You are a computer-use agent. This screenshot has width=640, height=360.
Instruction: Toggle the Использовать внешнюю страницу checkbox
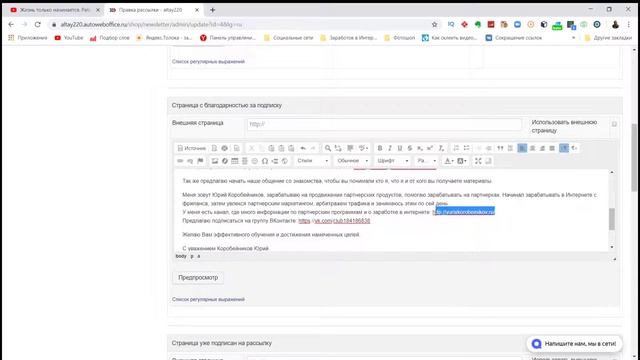point(614,124)
